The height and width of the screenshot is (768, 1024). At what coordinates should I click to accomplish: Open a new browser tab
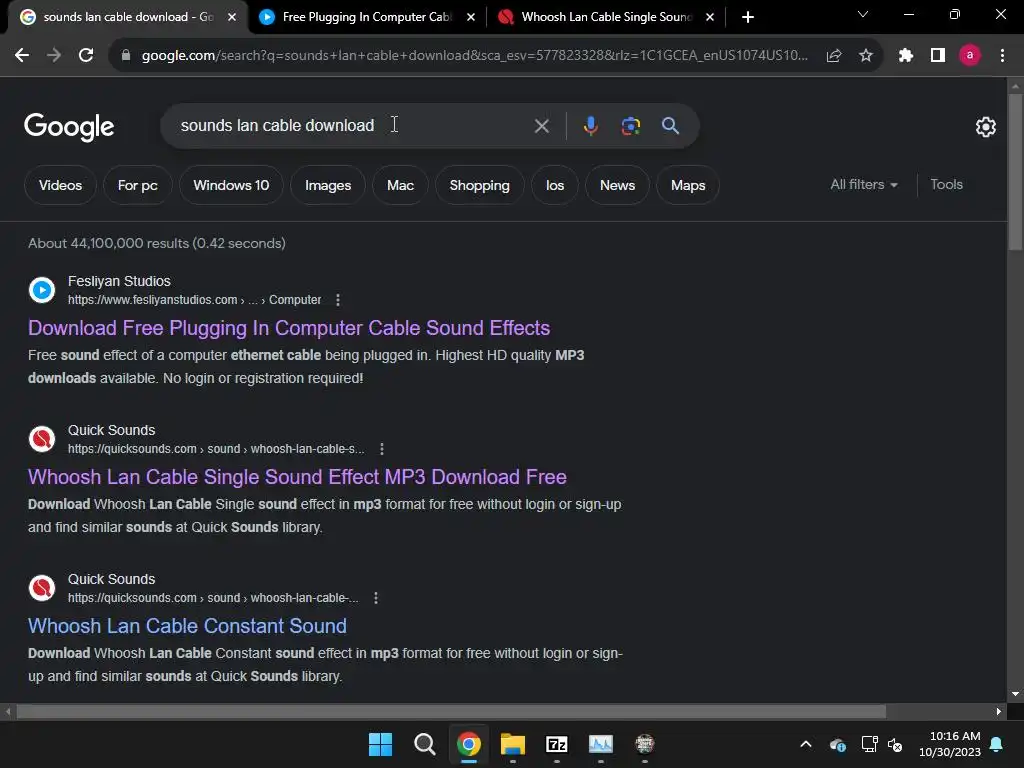pos(748,17)
